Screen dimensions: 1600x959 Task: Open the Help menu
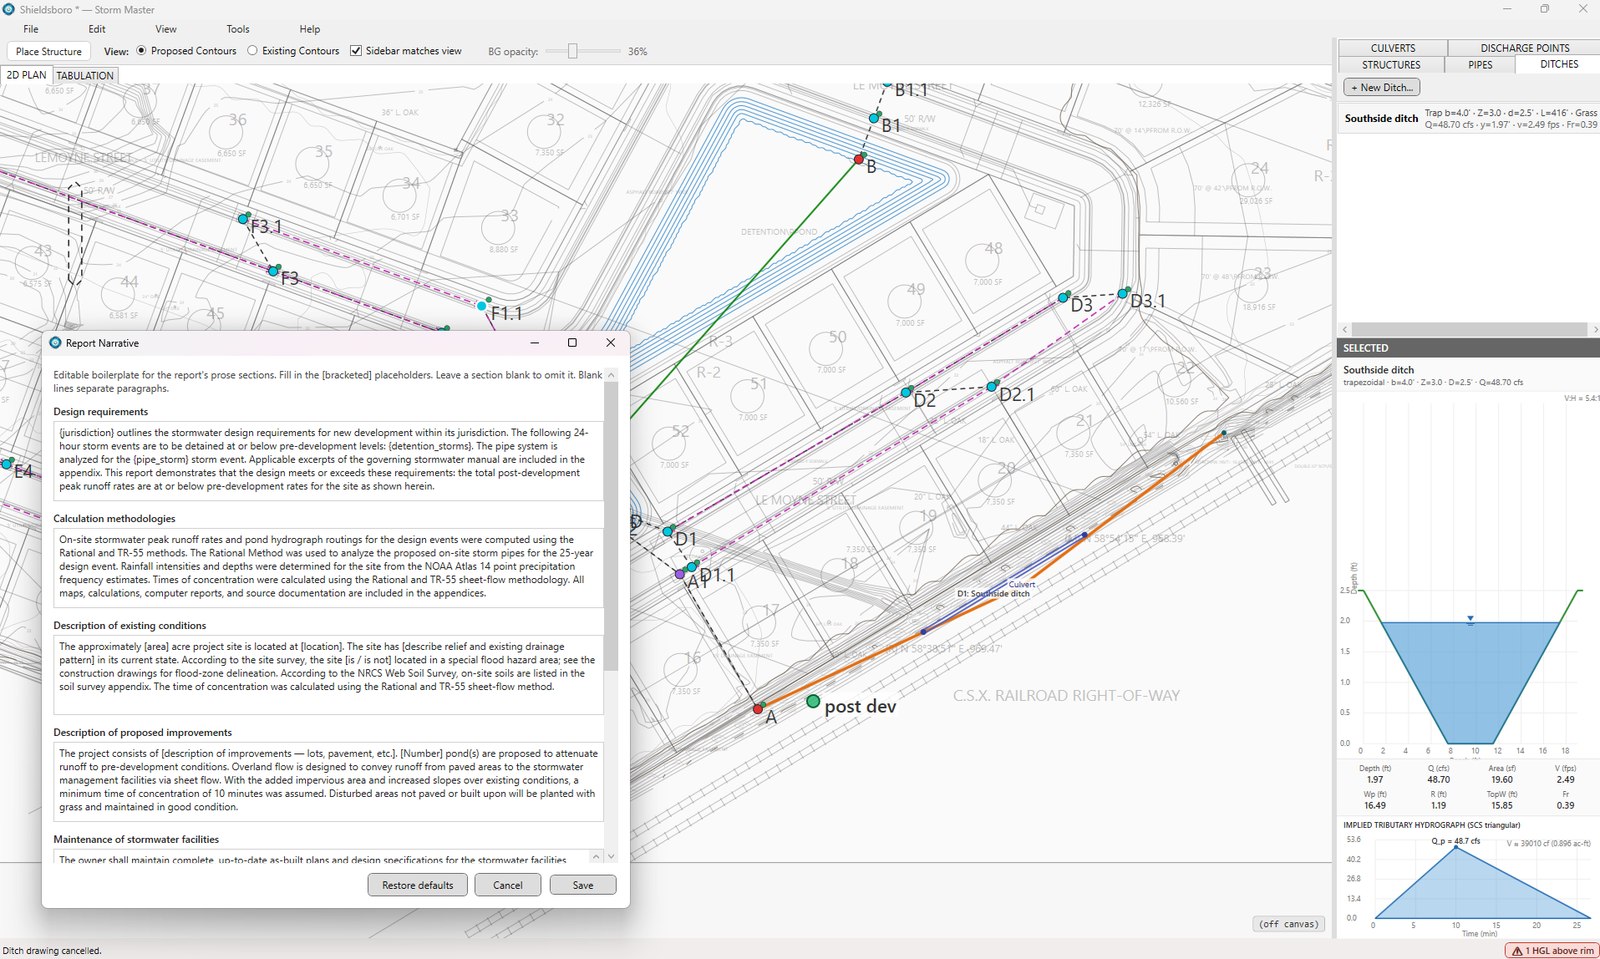pyautogui.click(x=310, y=29)
